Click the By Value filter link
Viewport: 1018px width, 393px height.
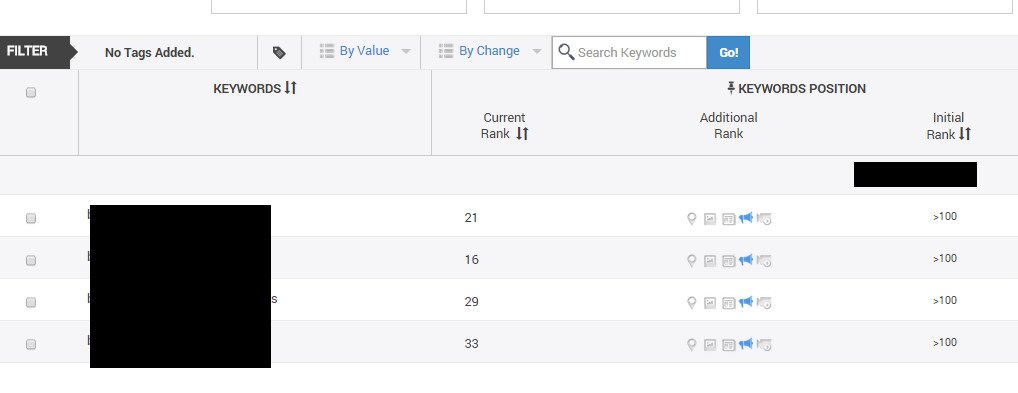click(x=364, y=51)
